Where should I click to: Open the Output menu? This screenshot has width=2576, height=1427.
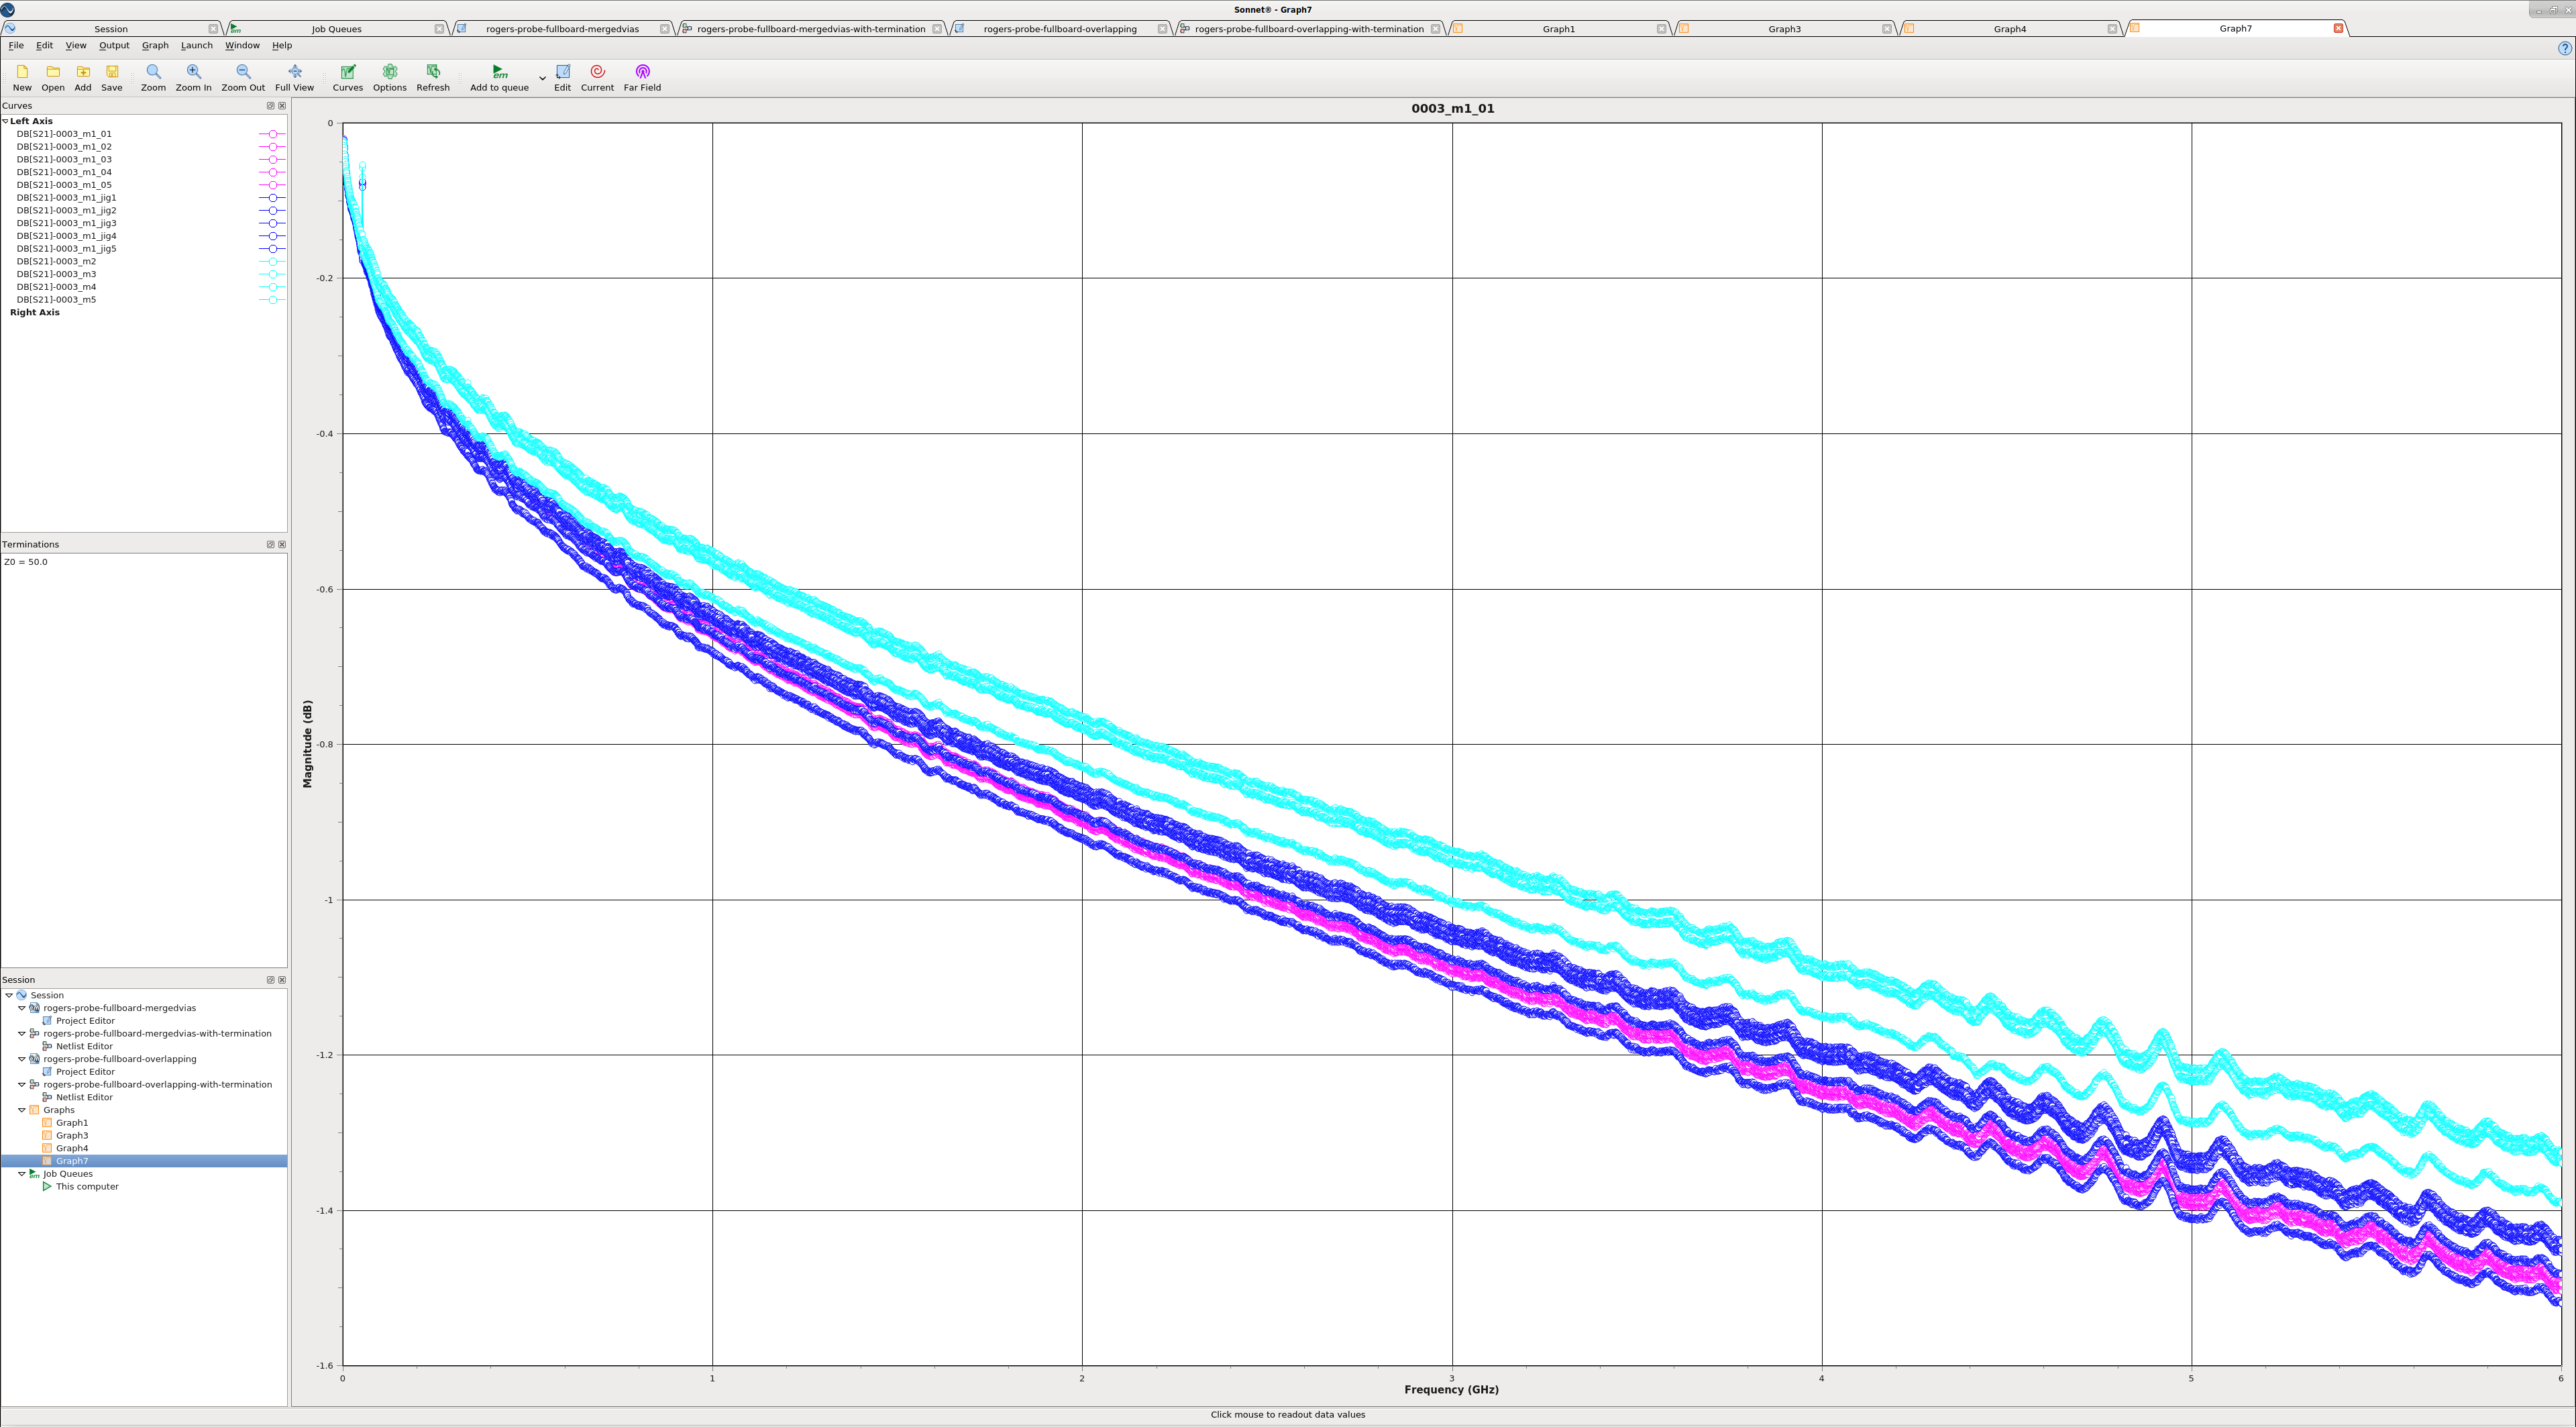(114, 46)
